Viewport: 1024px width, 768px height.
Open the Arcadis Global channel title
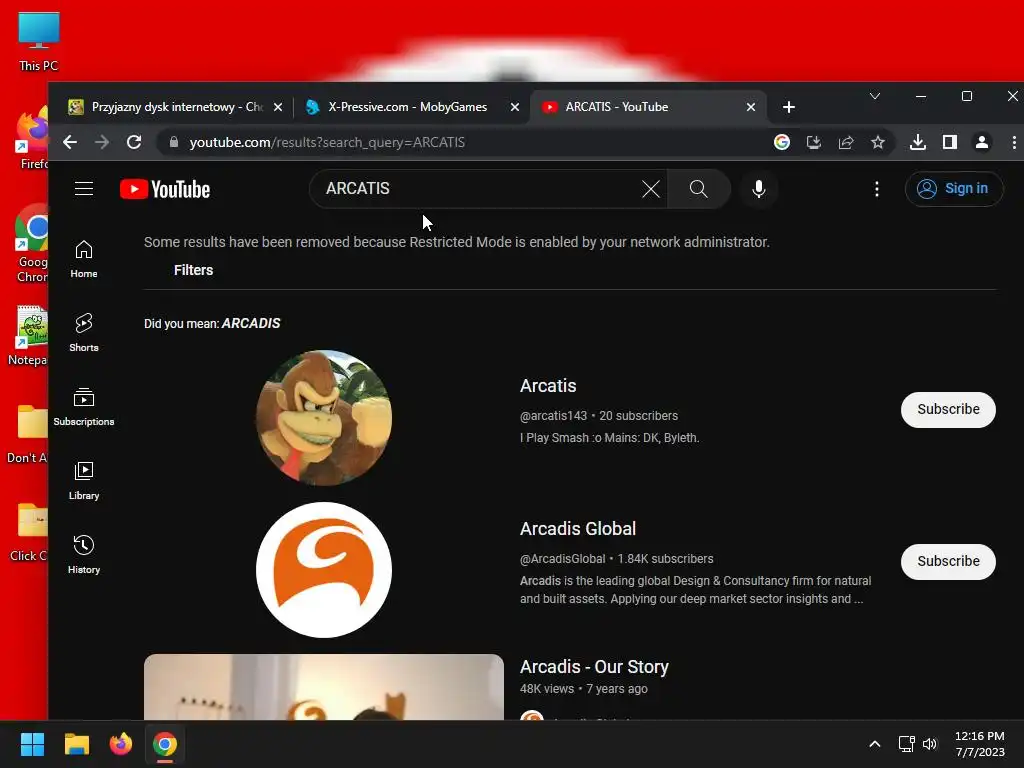tap(578, 529)
